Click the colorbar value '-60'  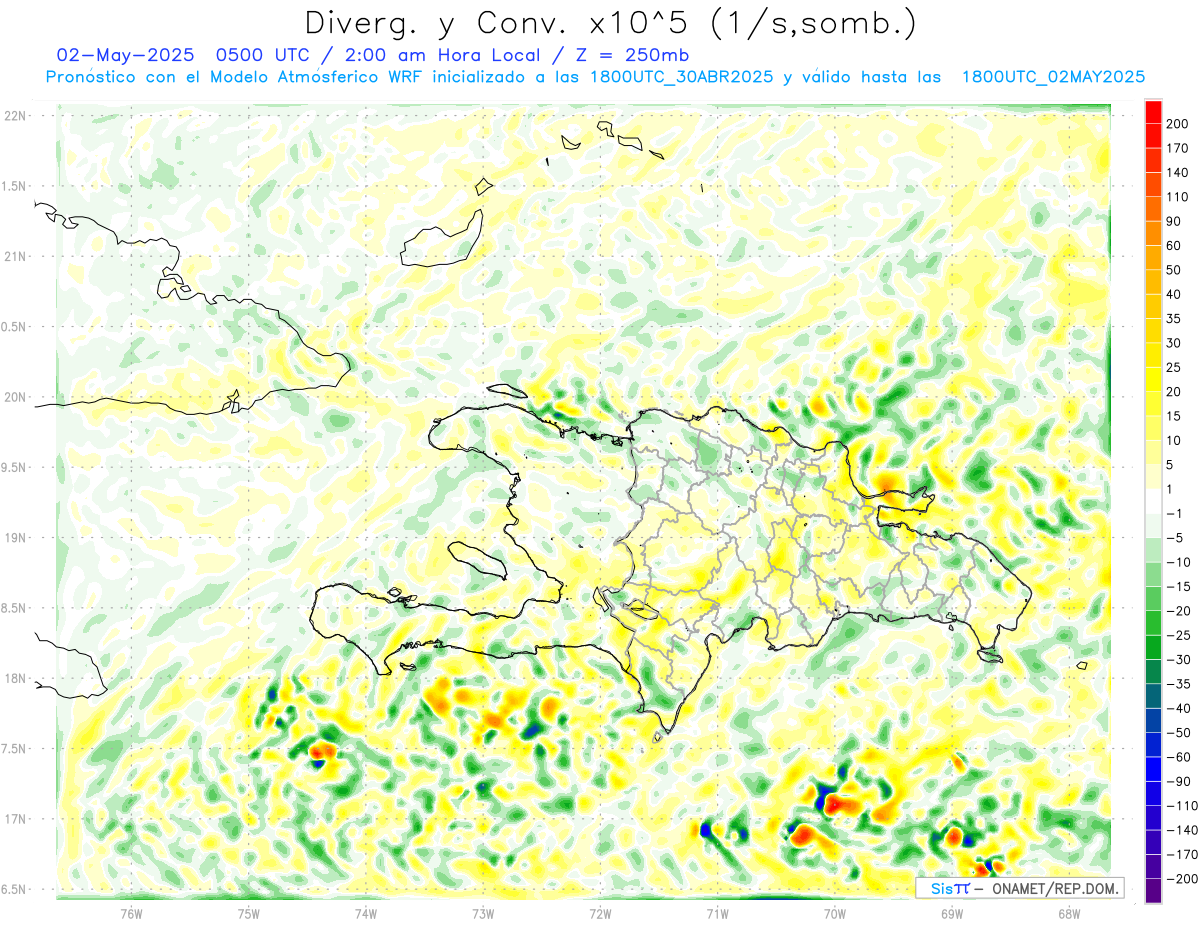pyautogui.click(x=1177, y=757)
